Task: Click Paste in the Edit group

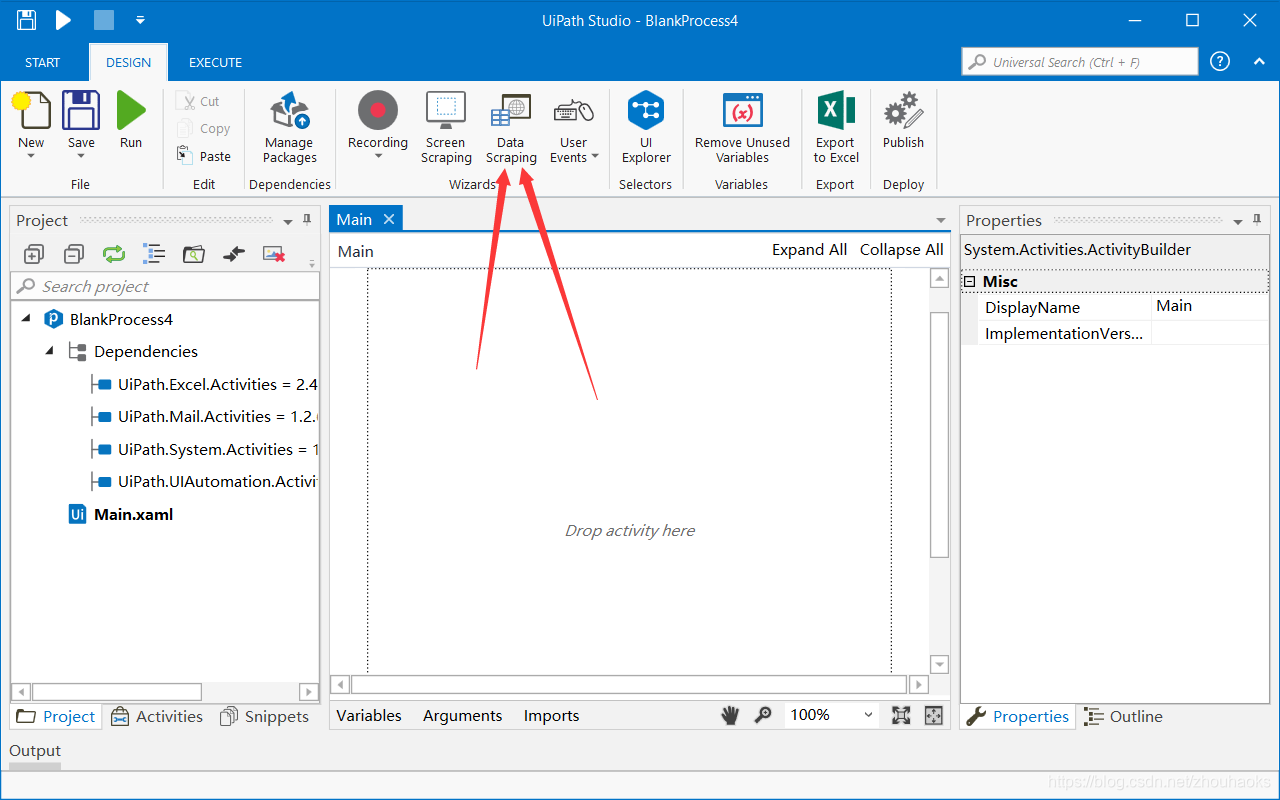Action: coord(203,156)
